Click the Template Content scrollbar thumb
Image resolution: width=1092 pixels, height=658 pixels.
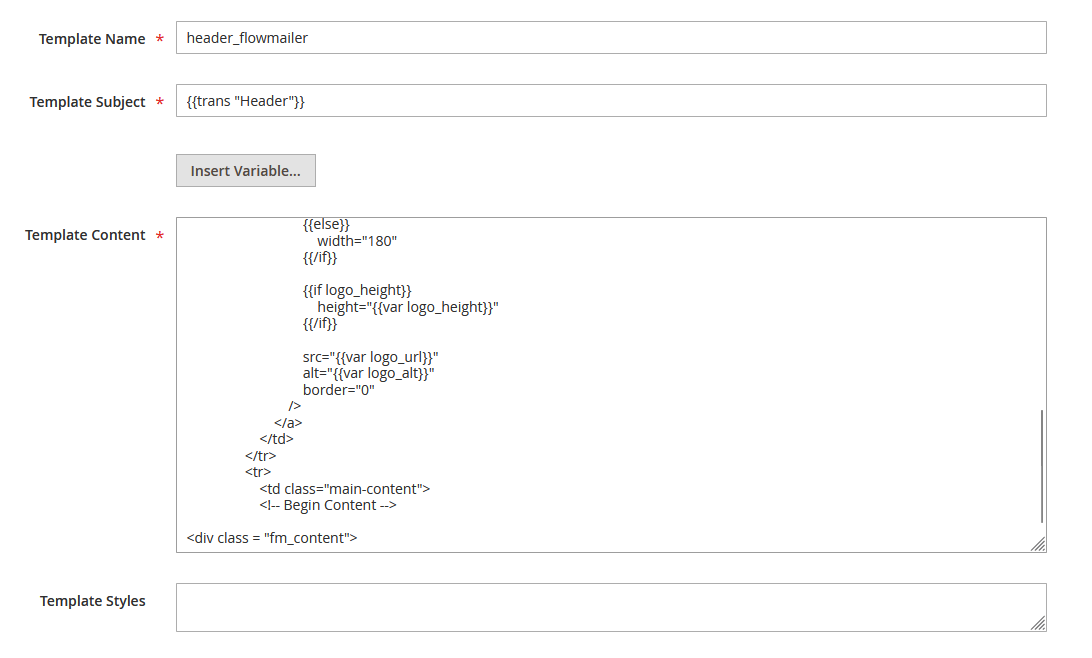(x=1042, y=467)
